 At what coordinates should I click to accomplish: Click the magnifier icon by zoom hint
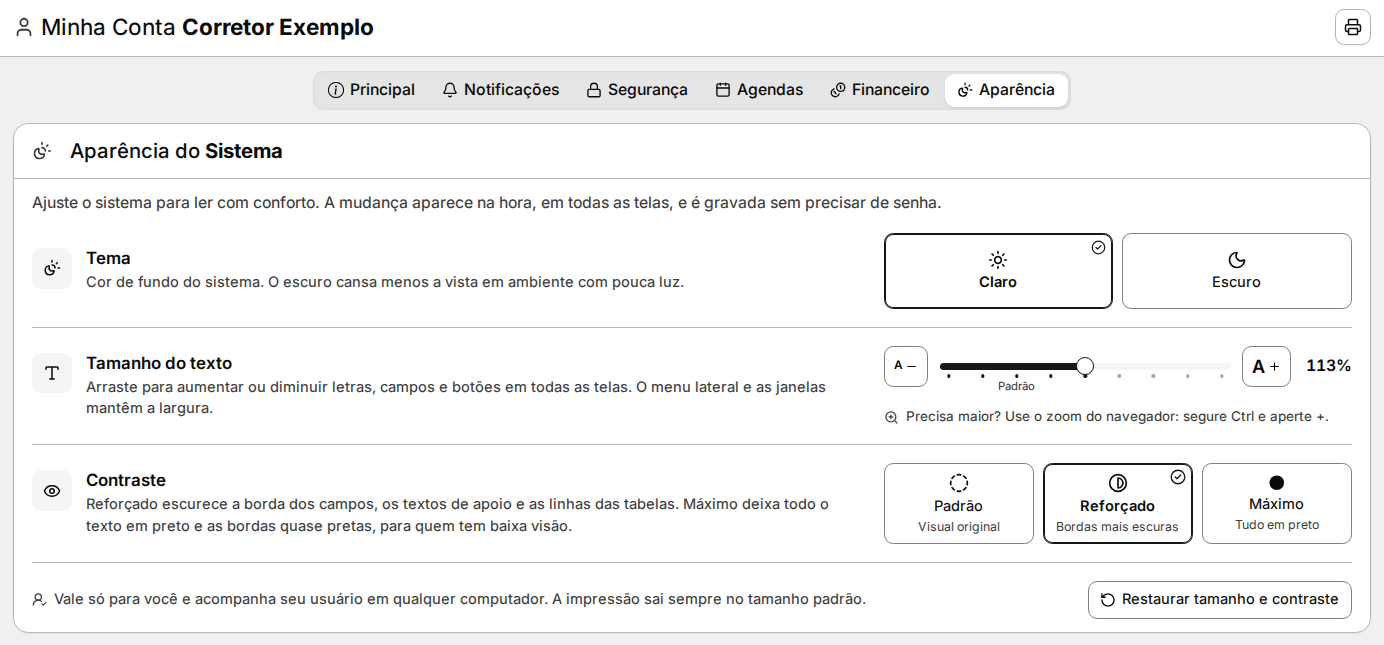[x=891, y=417]
